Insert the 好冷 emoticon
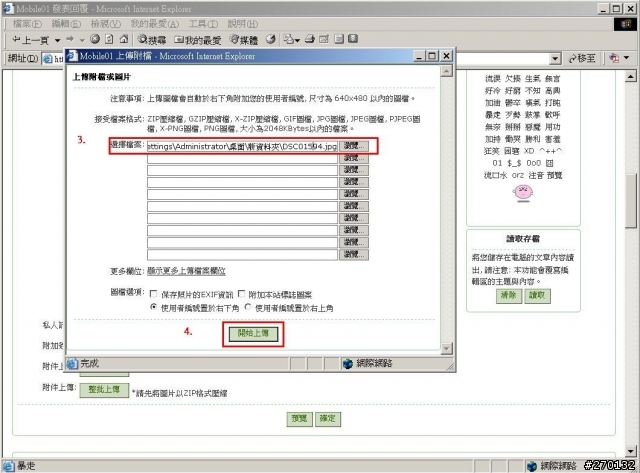This screenshot has height=473, width=640. click(x=493, y=91)
